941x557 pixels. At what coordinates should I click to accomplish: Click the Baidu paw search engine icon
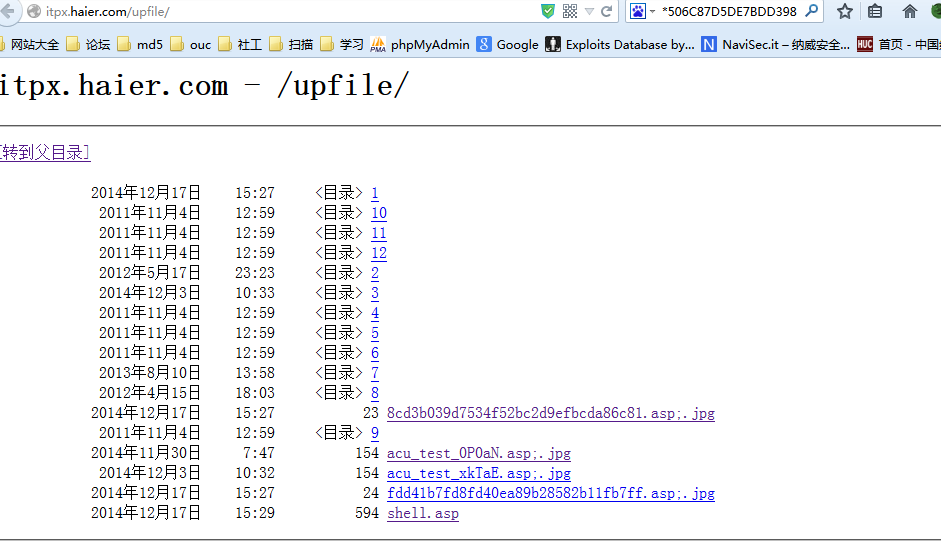click(637, 11)
